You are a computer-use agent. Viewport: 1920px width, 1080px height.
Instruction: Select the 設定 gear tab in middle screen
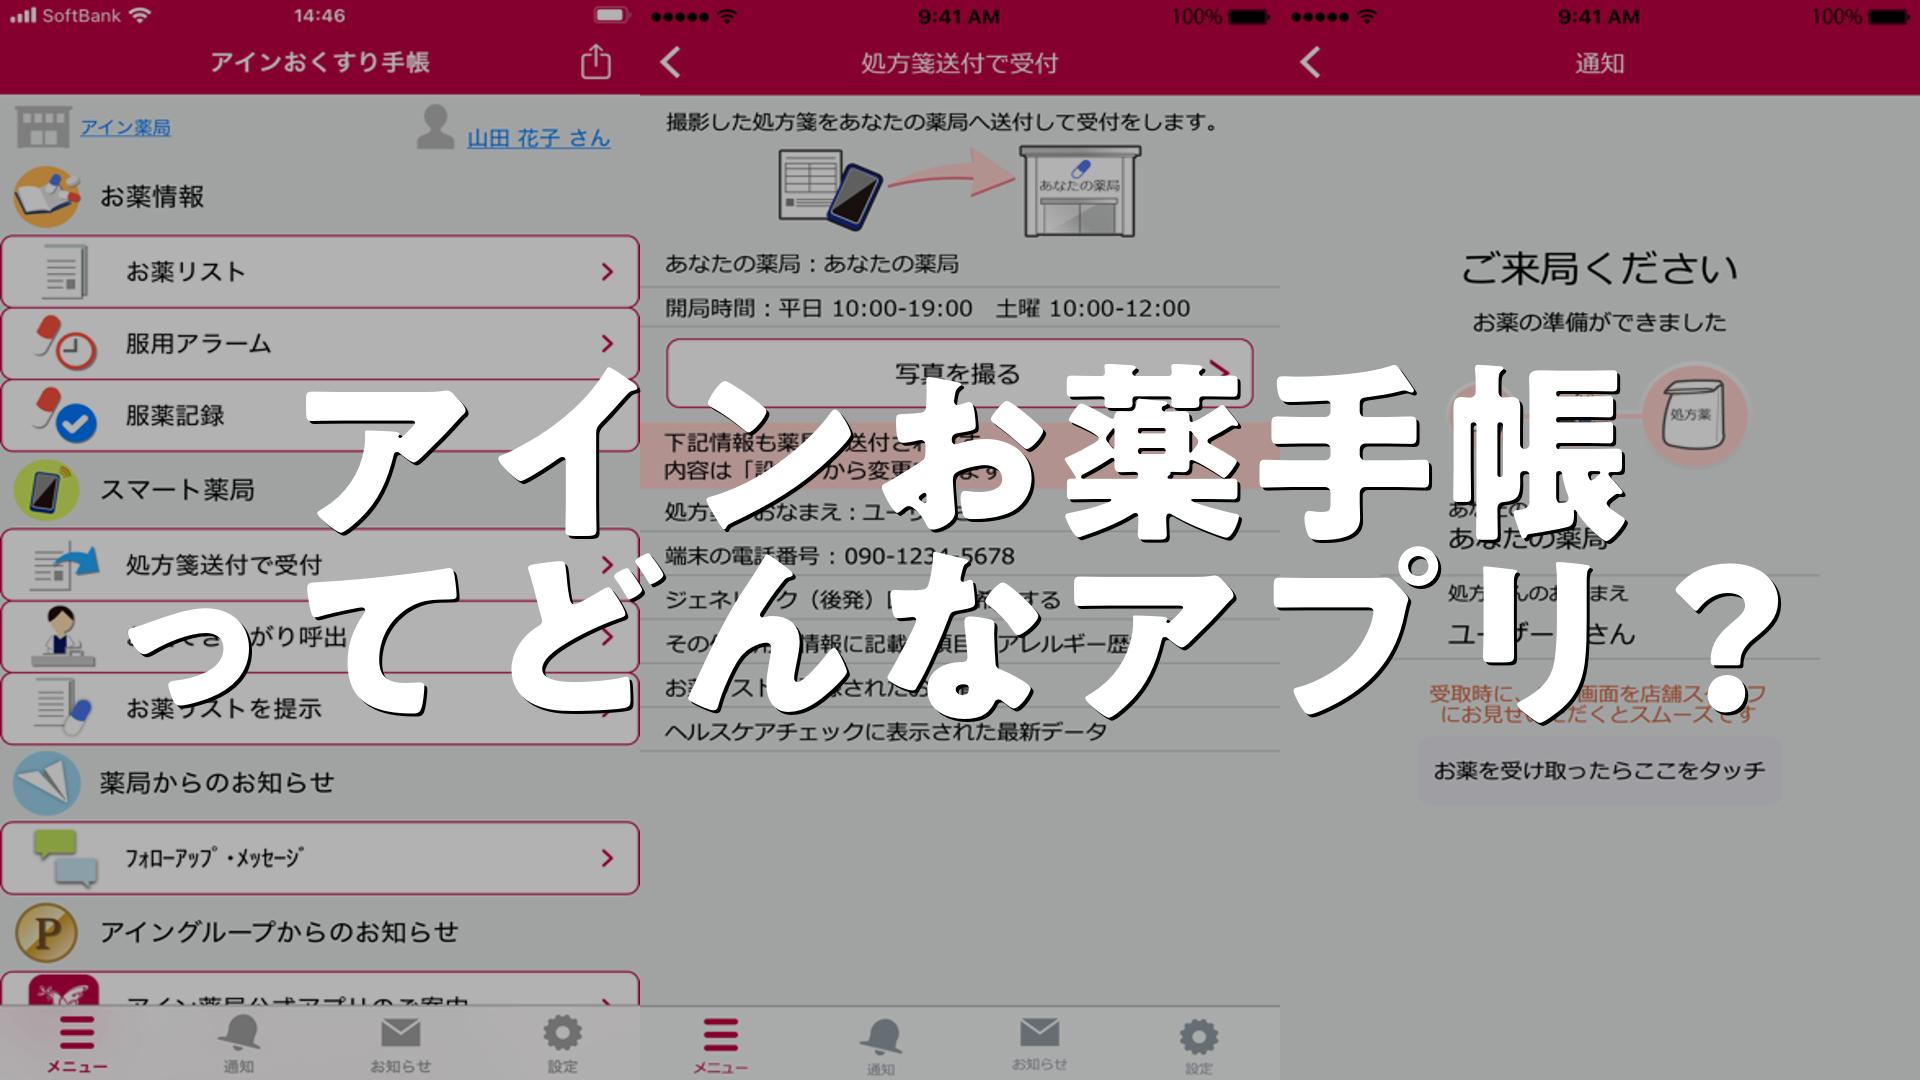point(1199,1046)
